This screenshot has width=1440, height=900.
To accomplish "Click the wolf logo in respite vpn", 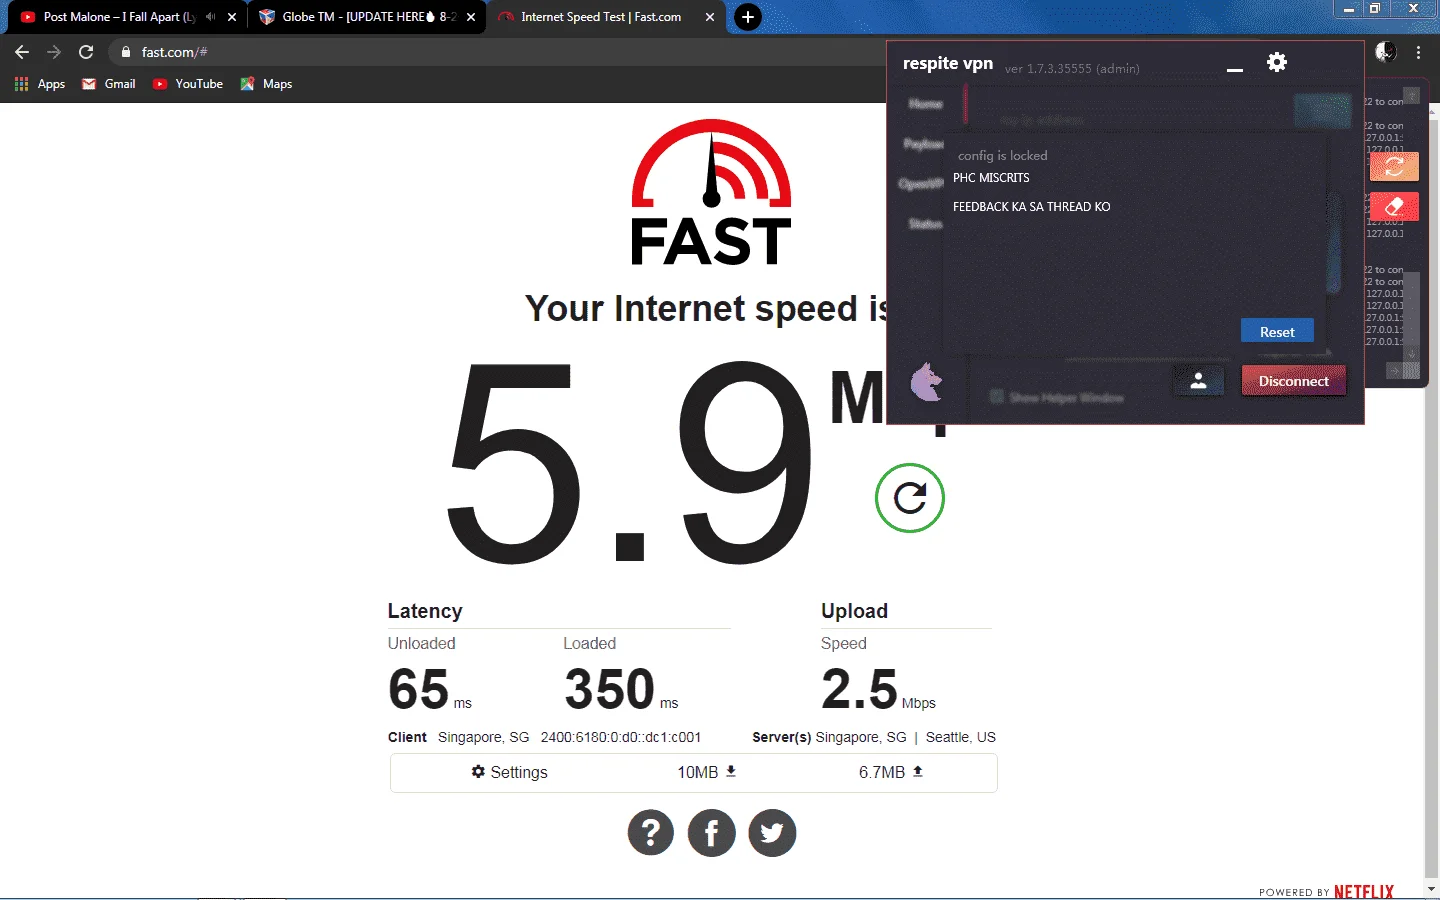I will (x=927, y=382).
